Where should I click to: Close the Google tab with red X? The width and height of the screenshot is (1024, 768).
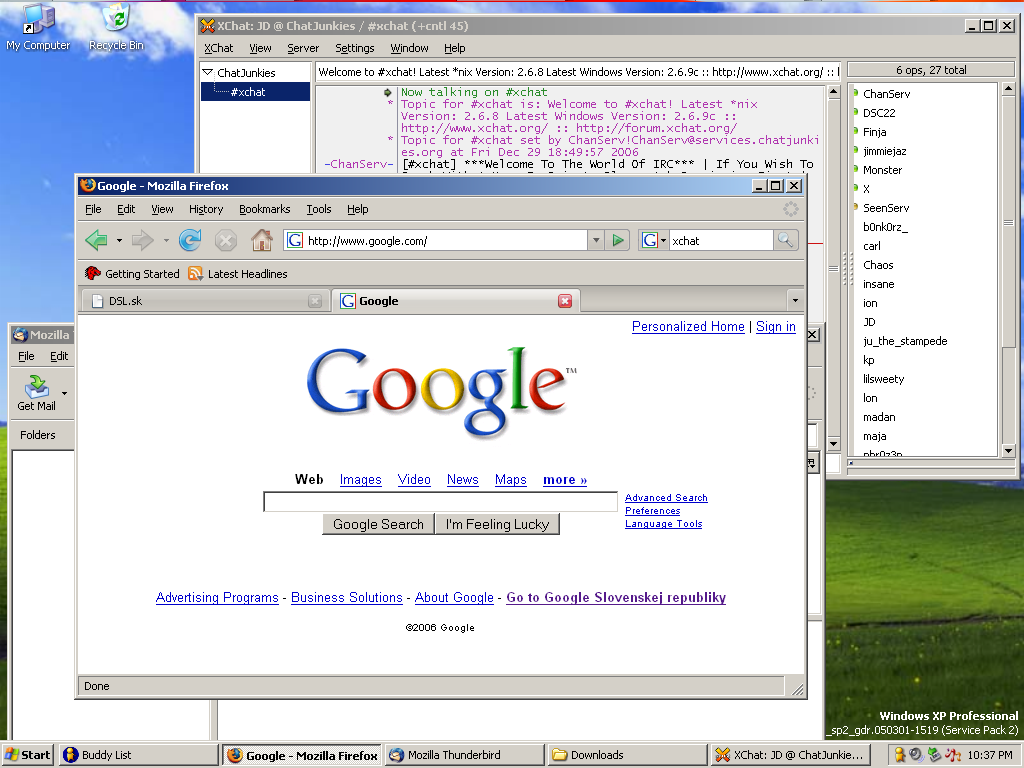click(x=565, y=300)
